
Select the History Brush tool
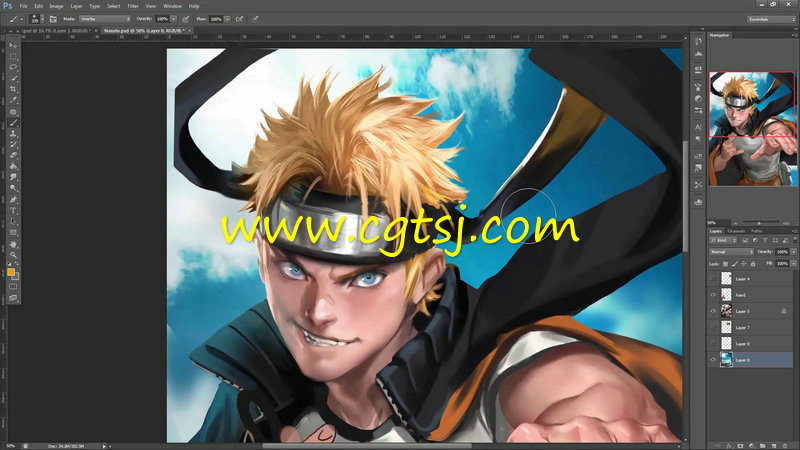tap(13, 144)
